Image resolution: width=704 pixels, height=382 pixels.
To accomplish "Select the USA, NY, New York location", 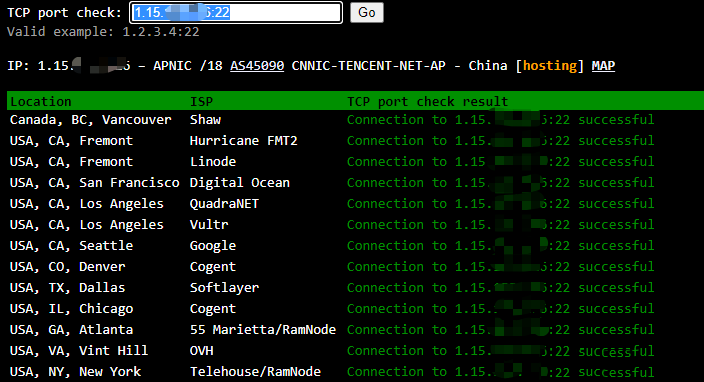I will [75, 372].
